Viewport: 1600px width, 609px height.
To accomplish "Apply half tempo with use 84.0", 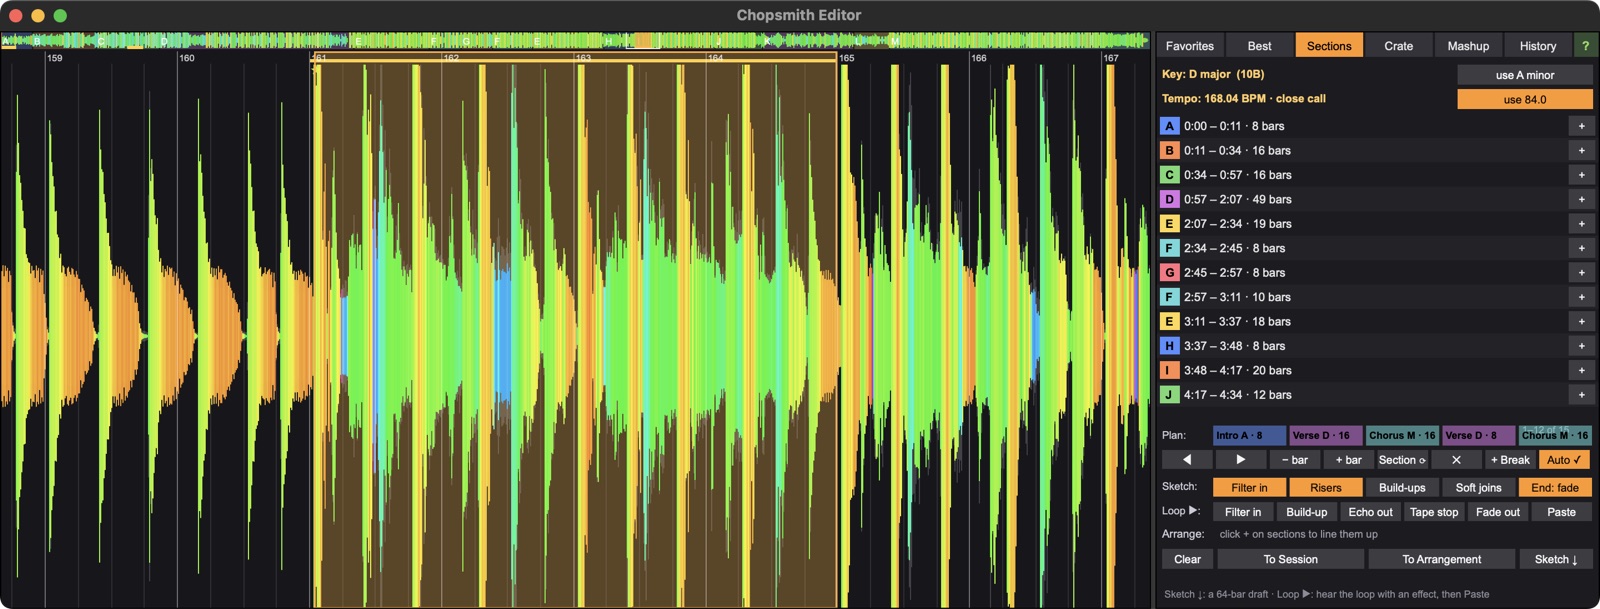I will click(x=1525, y=100).
